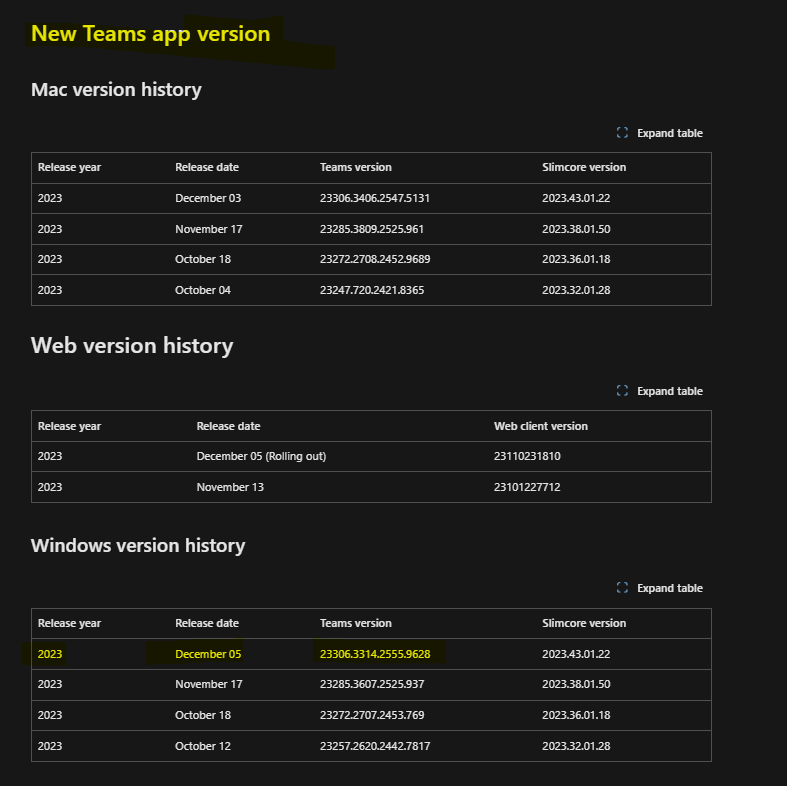Click the Expand table icon above Mac table

click(622, 133)
